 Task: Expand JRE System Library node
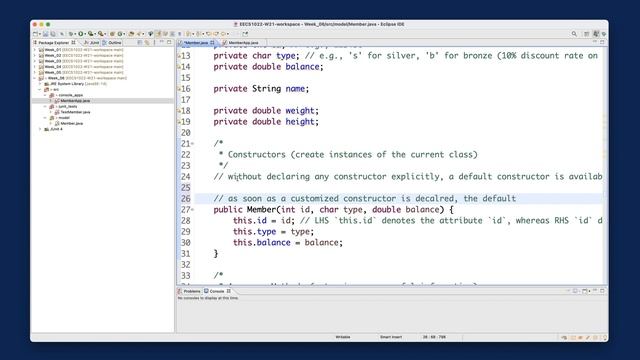[40, 84]
